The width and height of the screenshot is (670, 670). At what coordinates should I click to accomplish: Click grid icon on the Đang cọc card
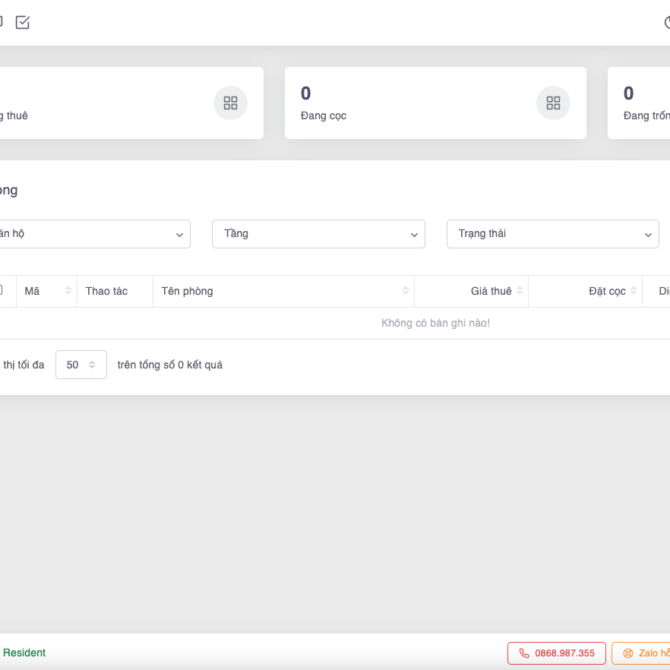pos(553,103)
